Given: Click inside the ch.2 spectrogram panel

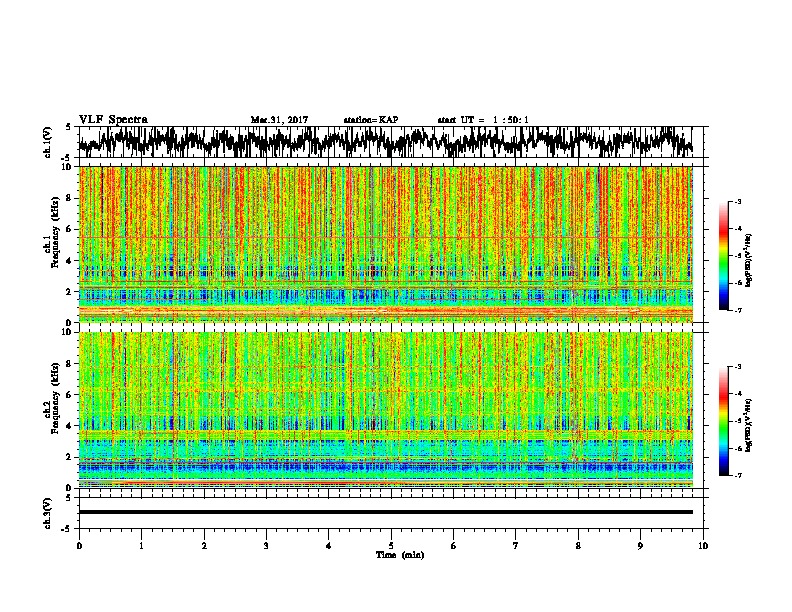Looking at the screenshot, I should coord(386,410).
